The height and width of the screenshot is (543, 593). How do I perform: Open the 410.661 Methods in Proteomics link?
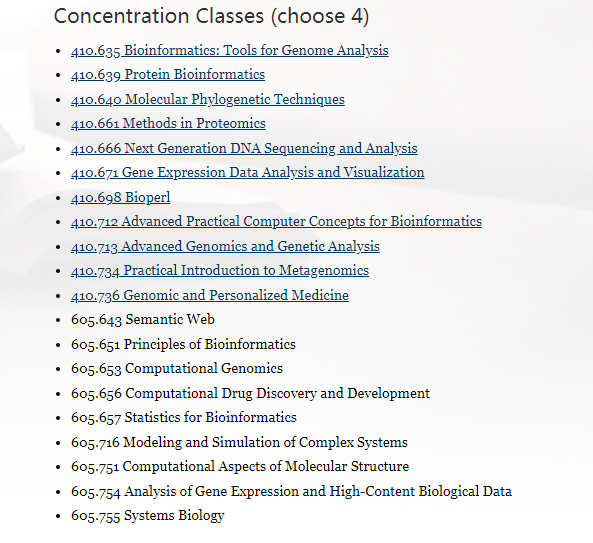(x=168, y=124)
